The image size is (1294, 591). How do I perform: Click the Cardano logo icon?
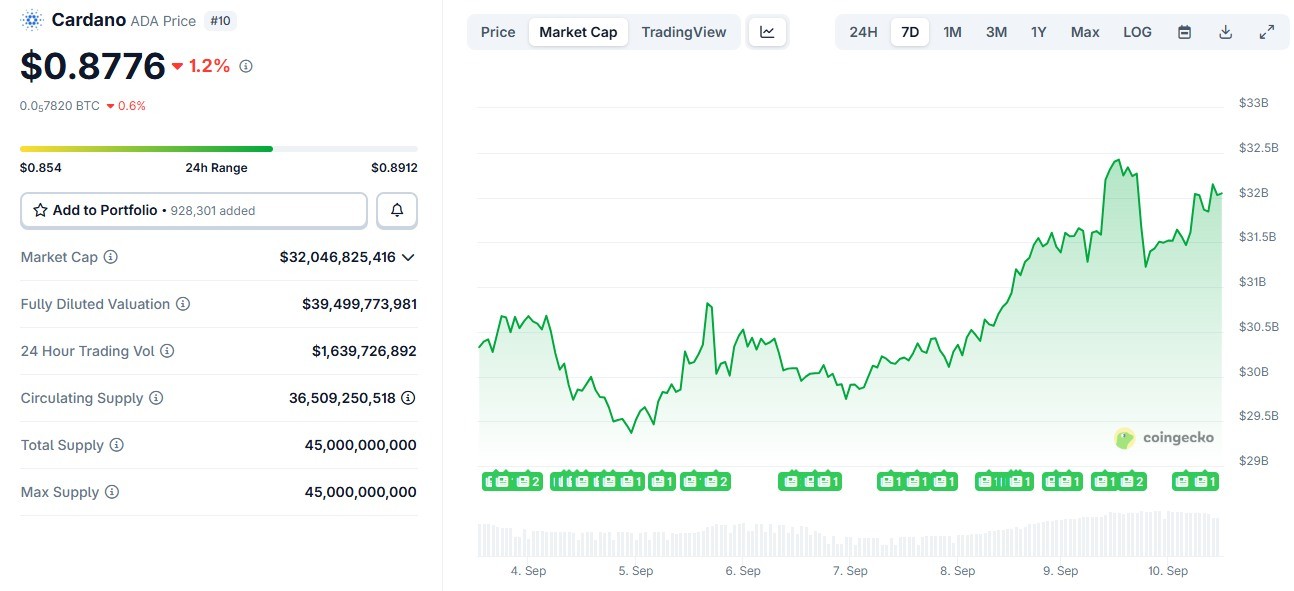[32, 20]
